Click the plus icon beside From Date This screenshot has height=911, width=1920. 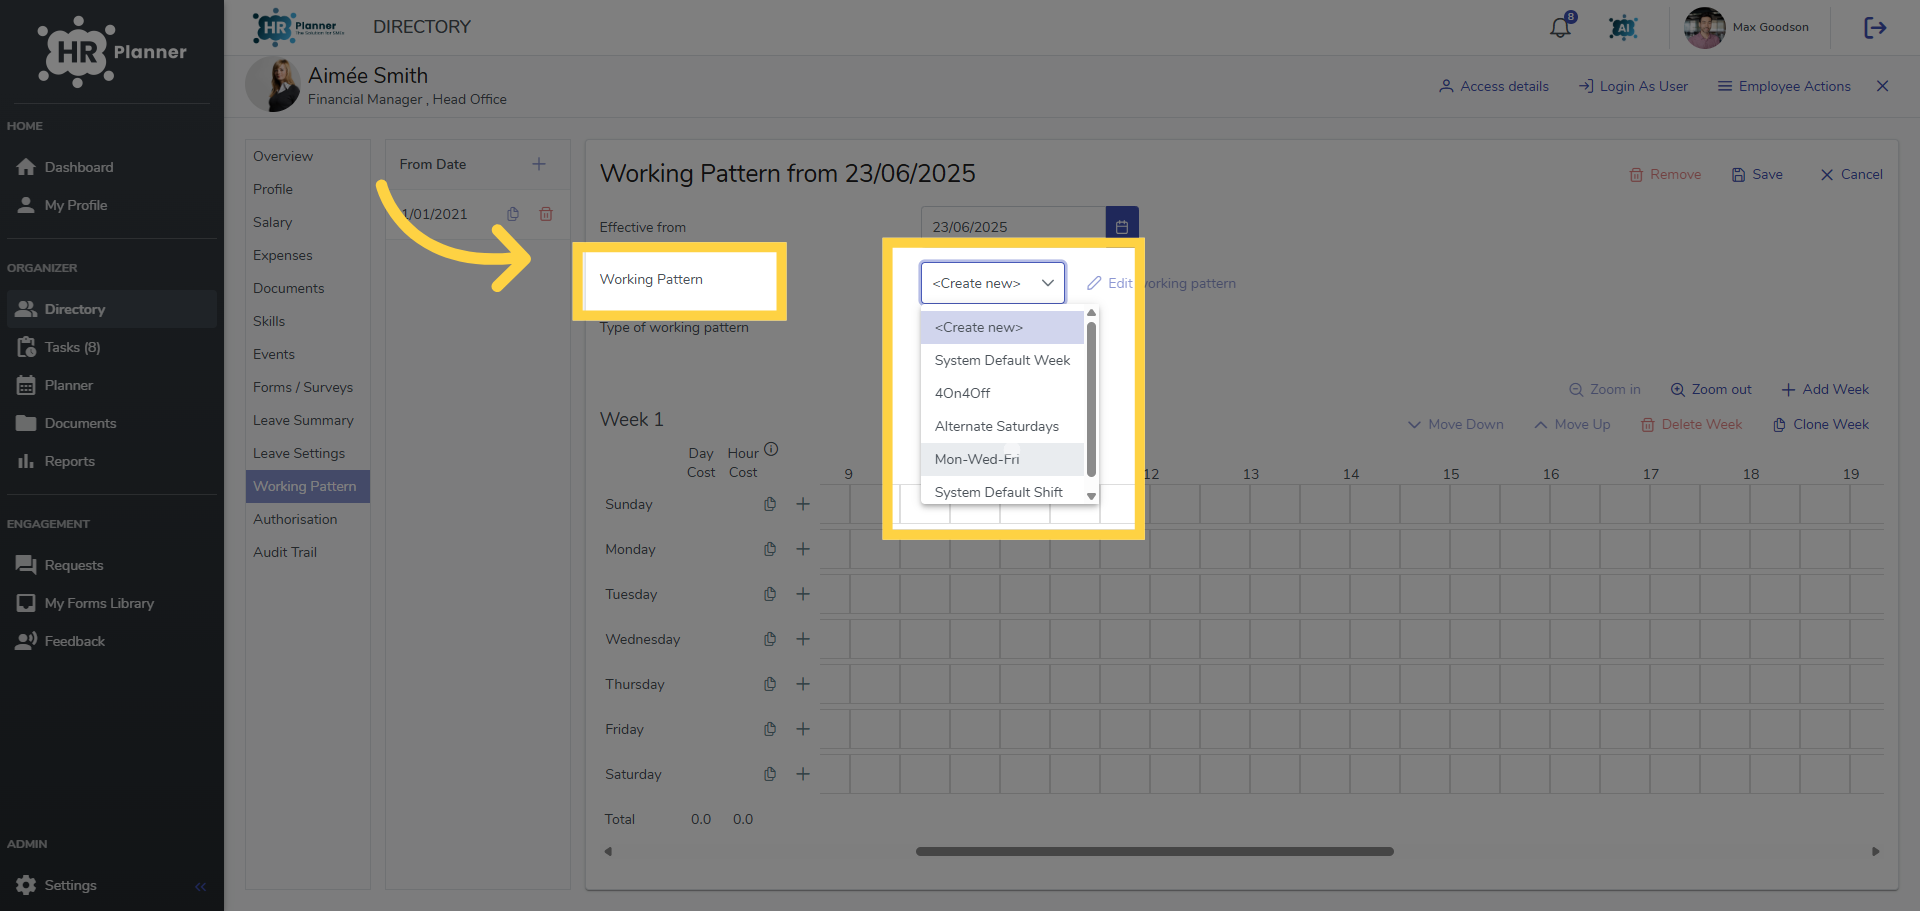coord(539,164)
